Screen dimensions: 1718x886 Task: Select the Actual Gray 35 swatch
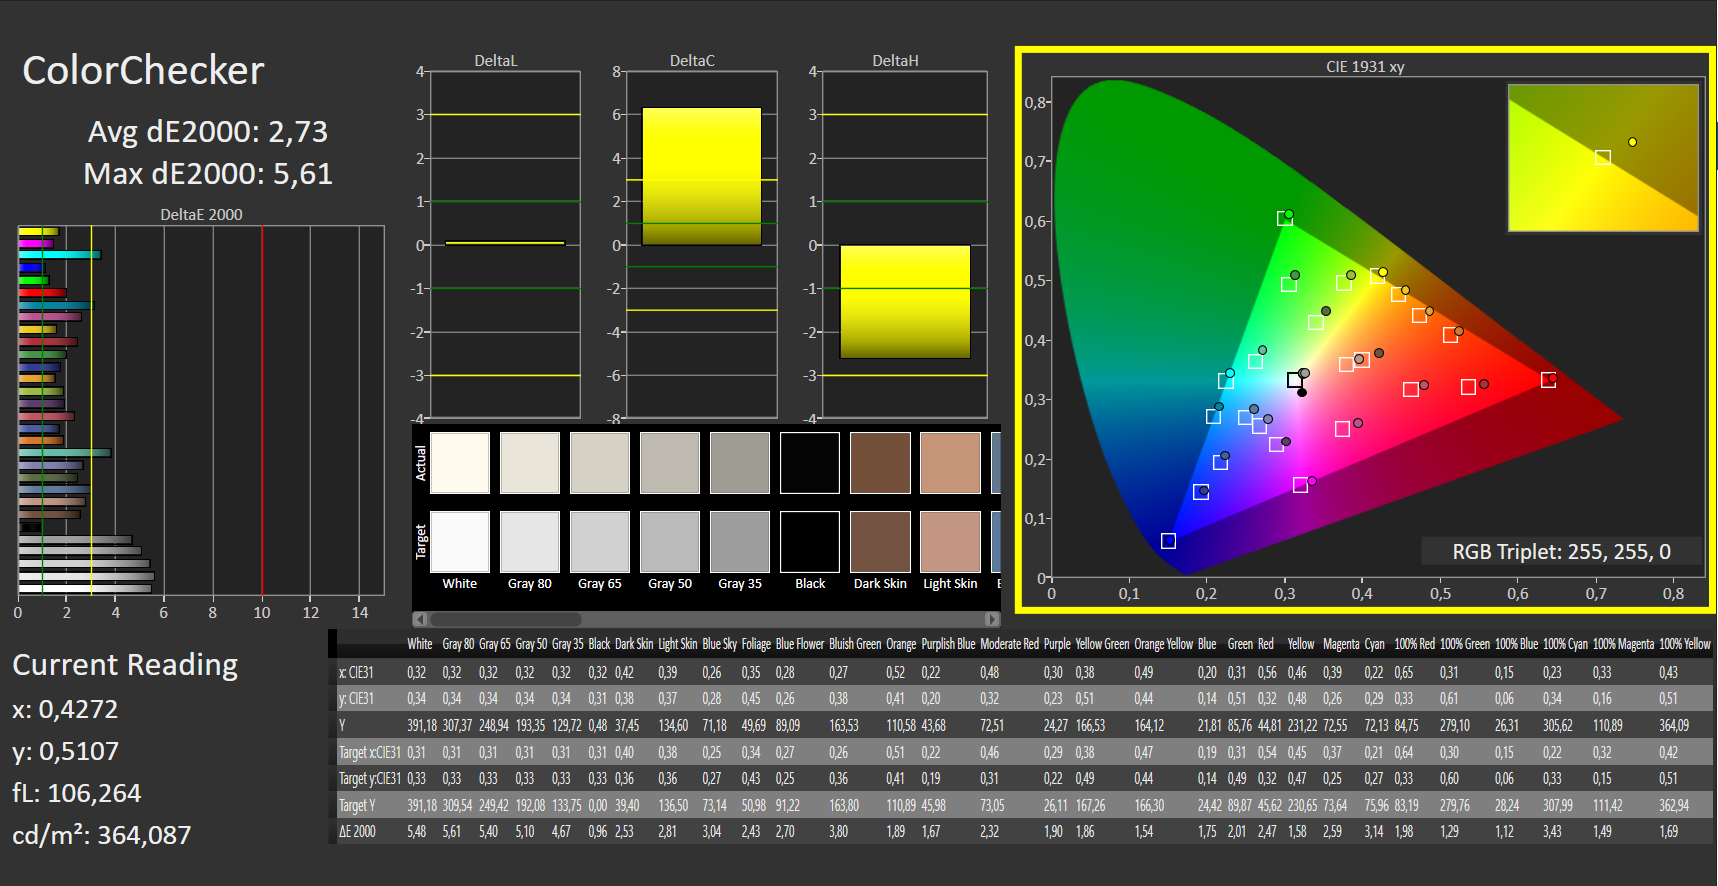(x=740, y=463)
